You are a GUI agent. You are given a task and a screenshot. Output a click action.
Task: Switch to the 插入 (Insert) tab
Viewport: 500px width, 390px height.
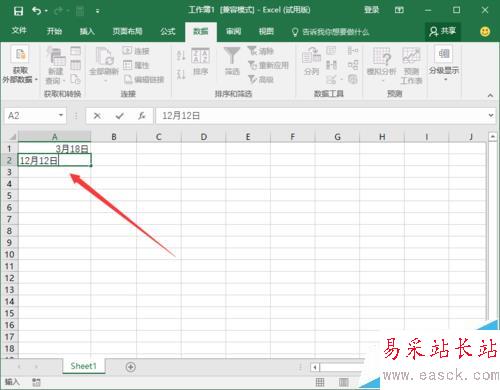87,31
